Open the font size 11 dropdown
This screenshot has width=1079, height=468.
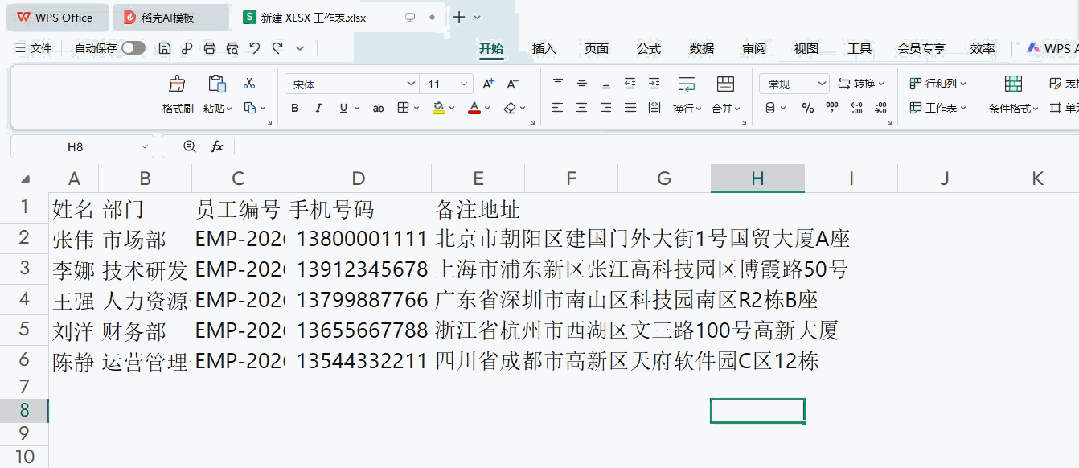466,84
